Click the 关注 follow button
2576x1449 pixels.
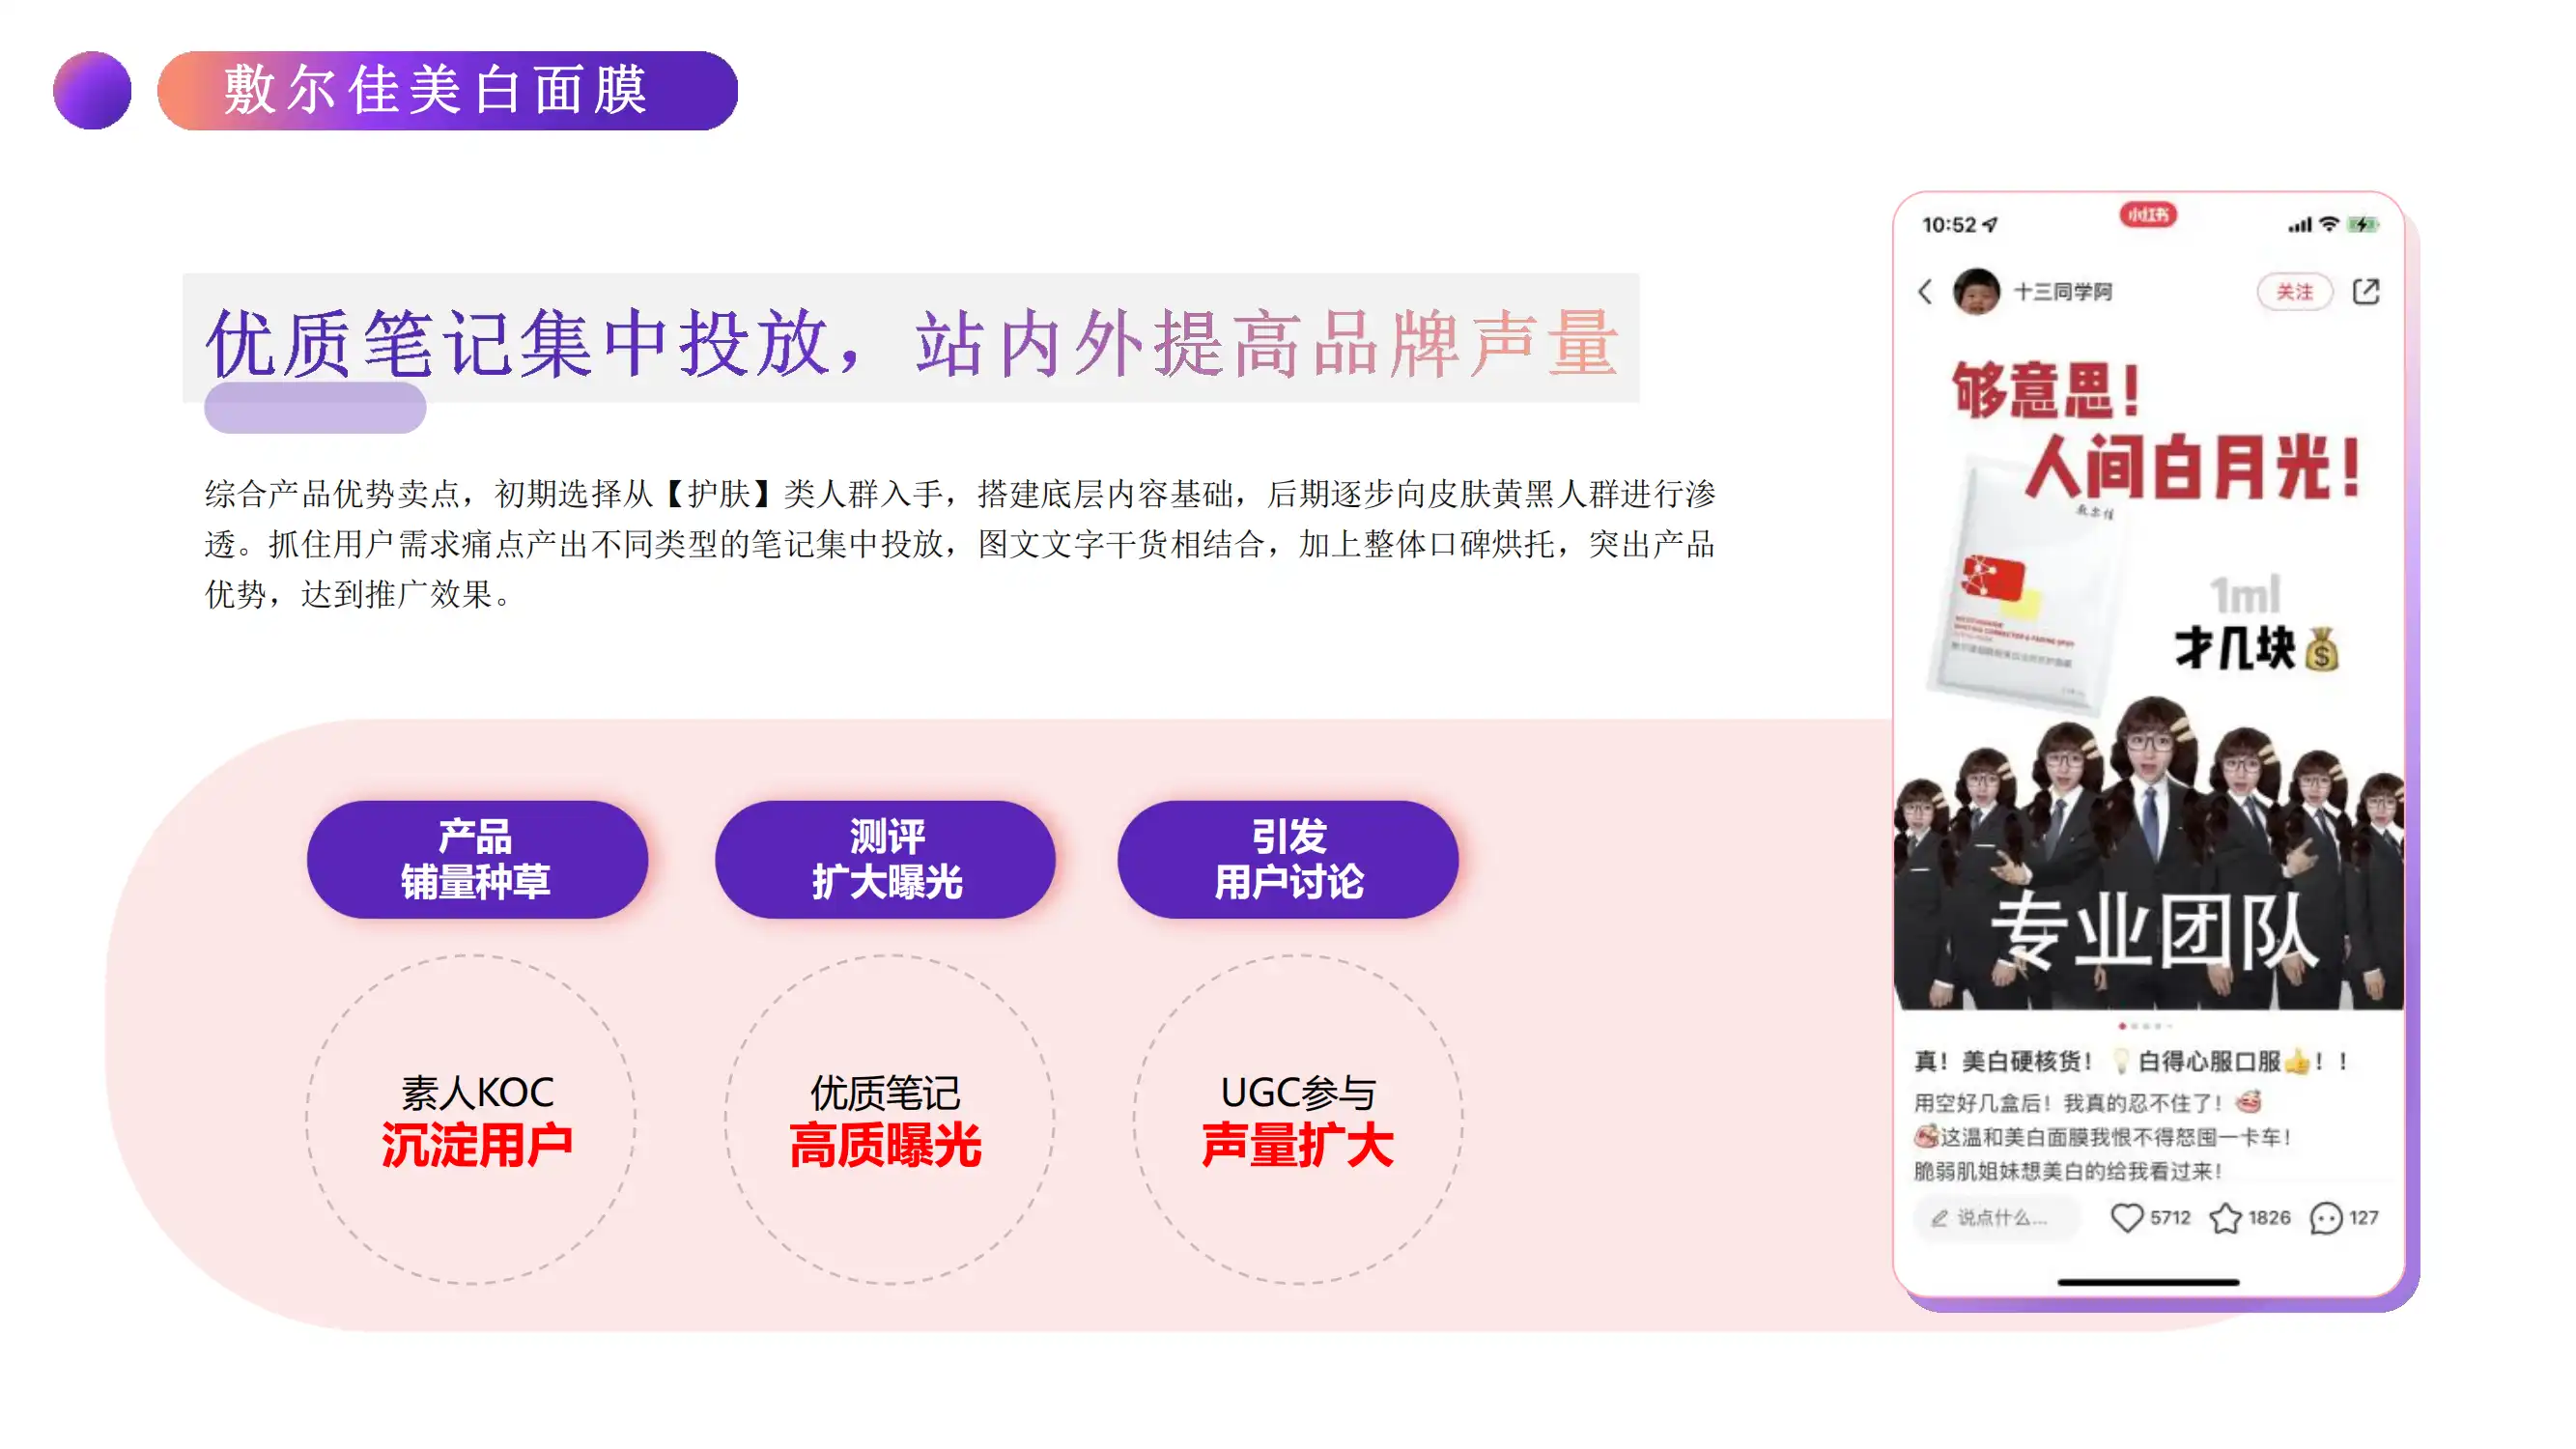point(2294,291)
